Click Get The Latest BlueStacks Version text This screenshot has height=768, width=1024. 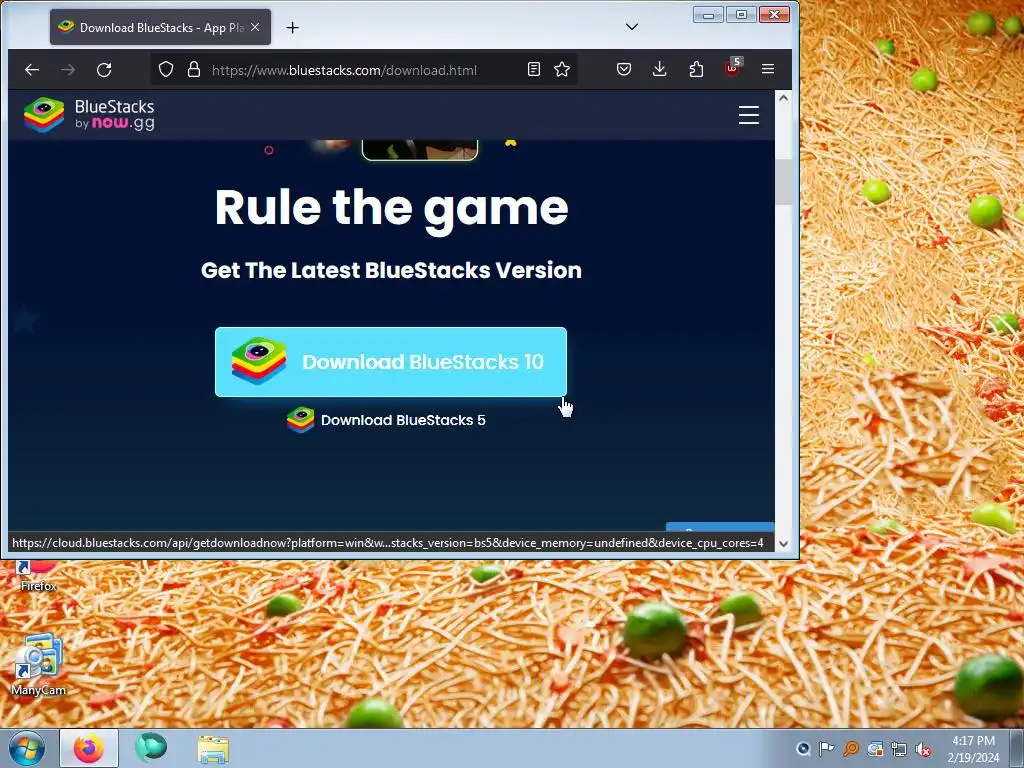click(391, 270)
